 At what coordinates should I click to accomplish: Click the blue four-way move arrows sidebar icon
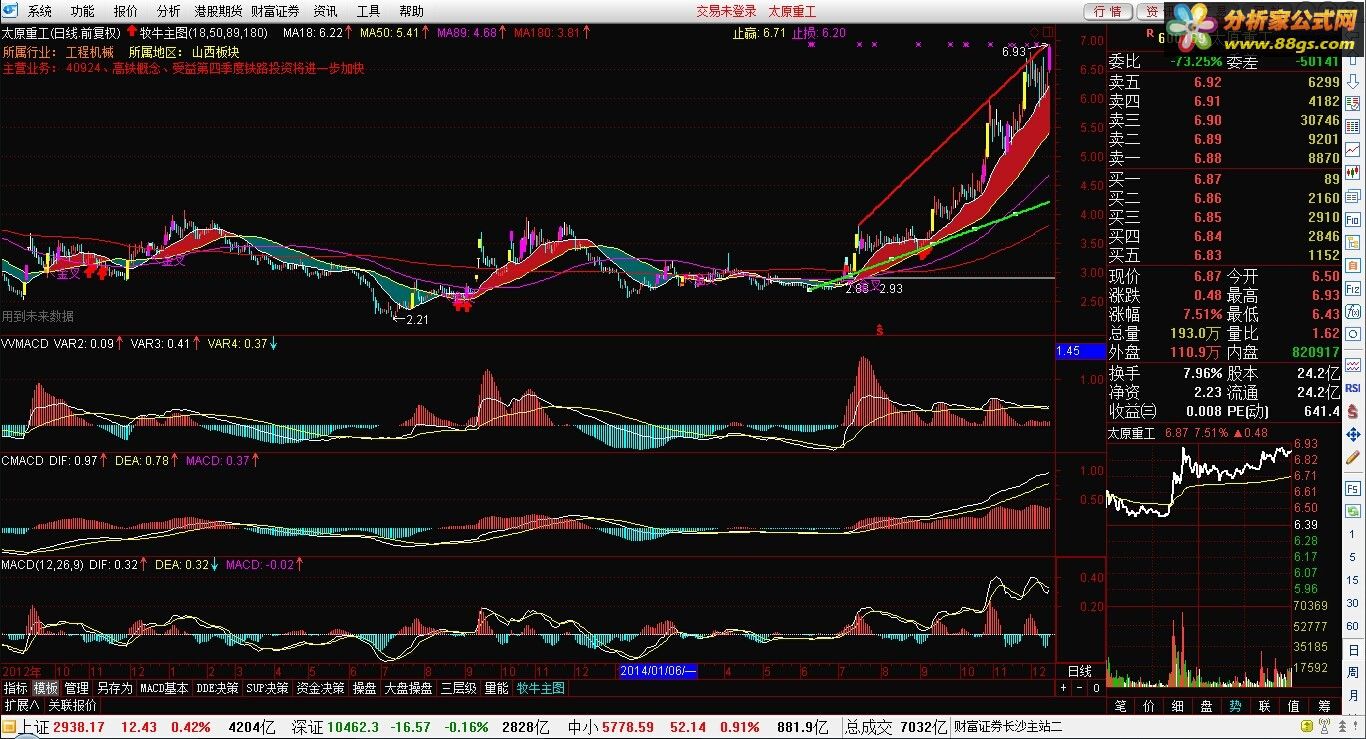click(1352, 435)
